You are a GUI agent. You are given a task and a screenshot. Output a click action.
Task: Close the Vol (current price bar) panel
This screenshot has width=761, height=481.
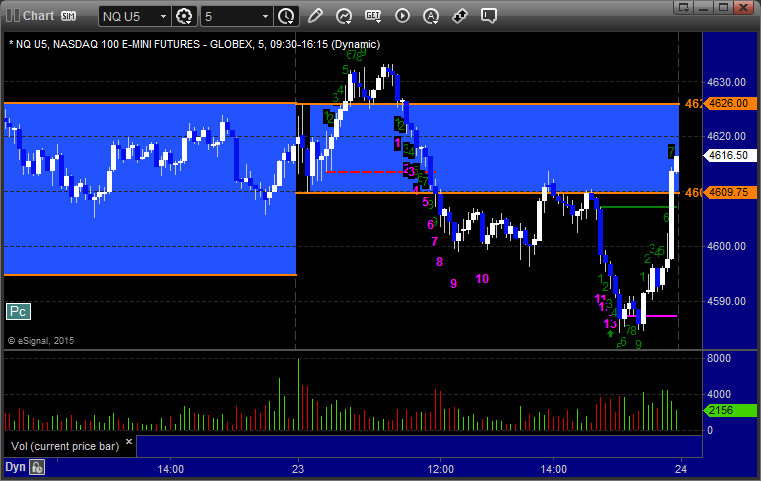[129, 442]
